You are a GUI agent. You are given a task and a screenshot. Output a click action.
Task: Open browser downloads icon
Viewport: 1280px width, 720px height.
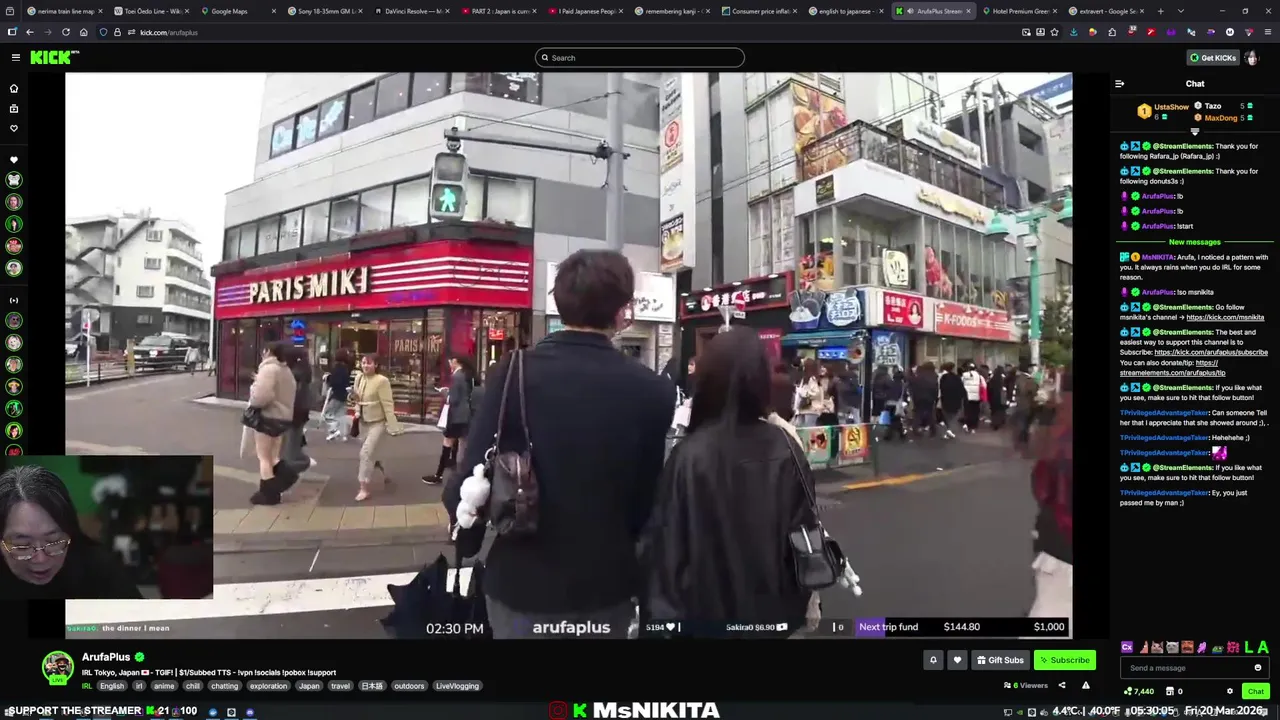click(1073, 32)
